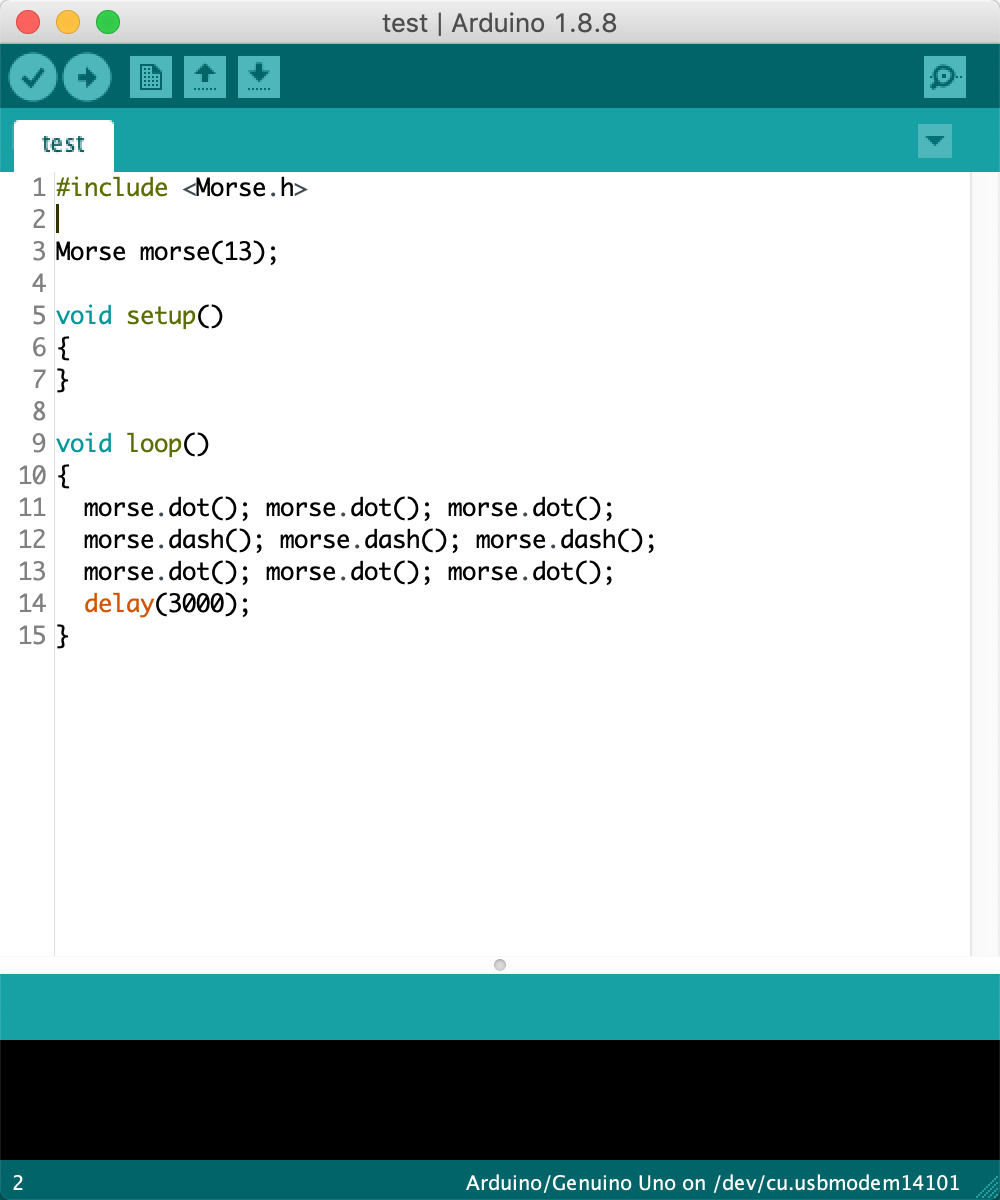Open the Serial Monitor
The width and height of the screenshot is (1000, 1200).
coord(944,77)
